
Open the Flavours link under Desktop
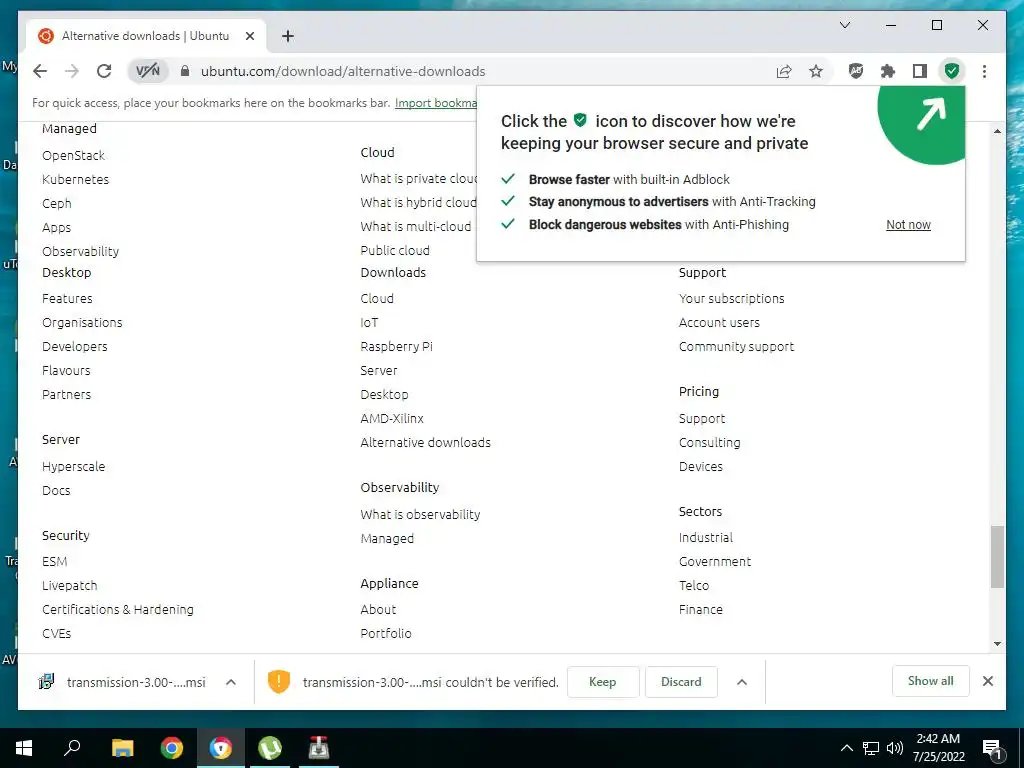tap(66, 371)
